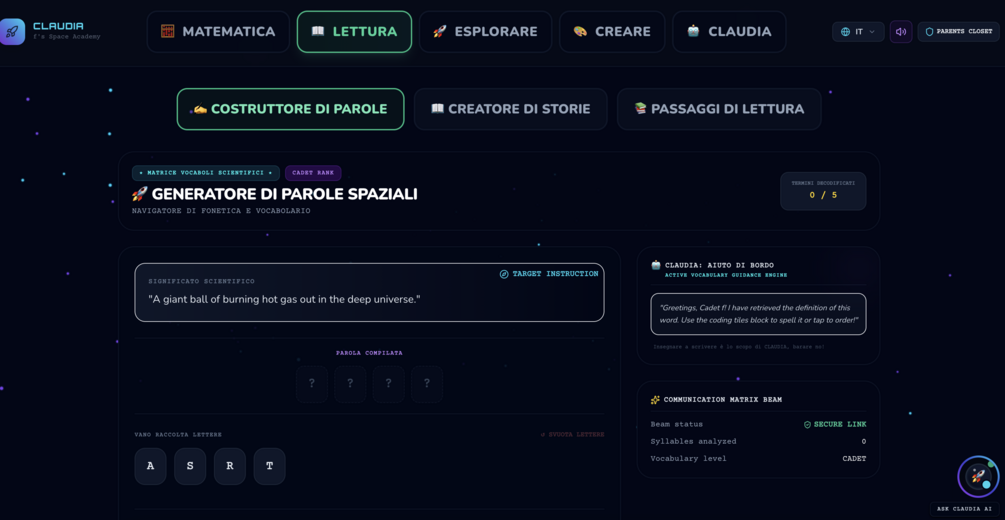The image size is (1005, 520).
Task: Click the first empty word slot
Action: point(312,384)
